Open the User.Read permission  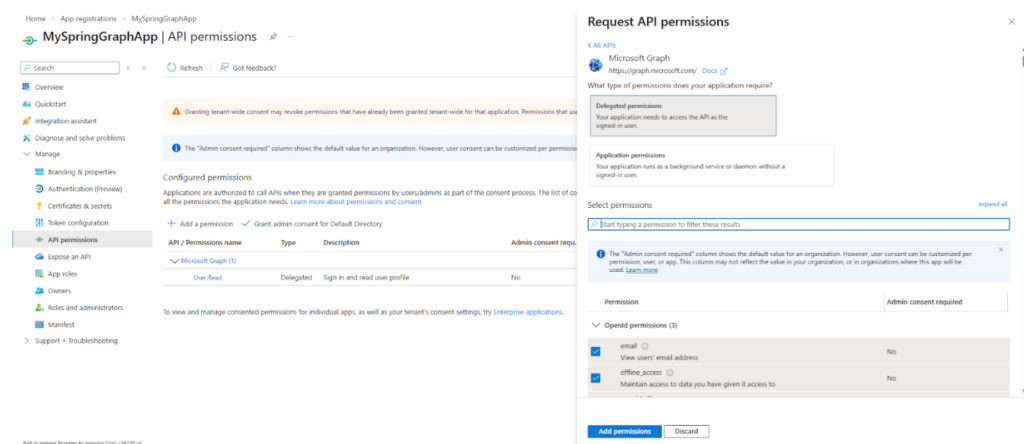coord(209,278)
